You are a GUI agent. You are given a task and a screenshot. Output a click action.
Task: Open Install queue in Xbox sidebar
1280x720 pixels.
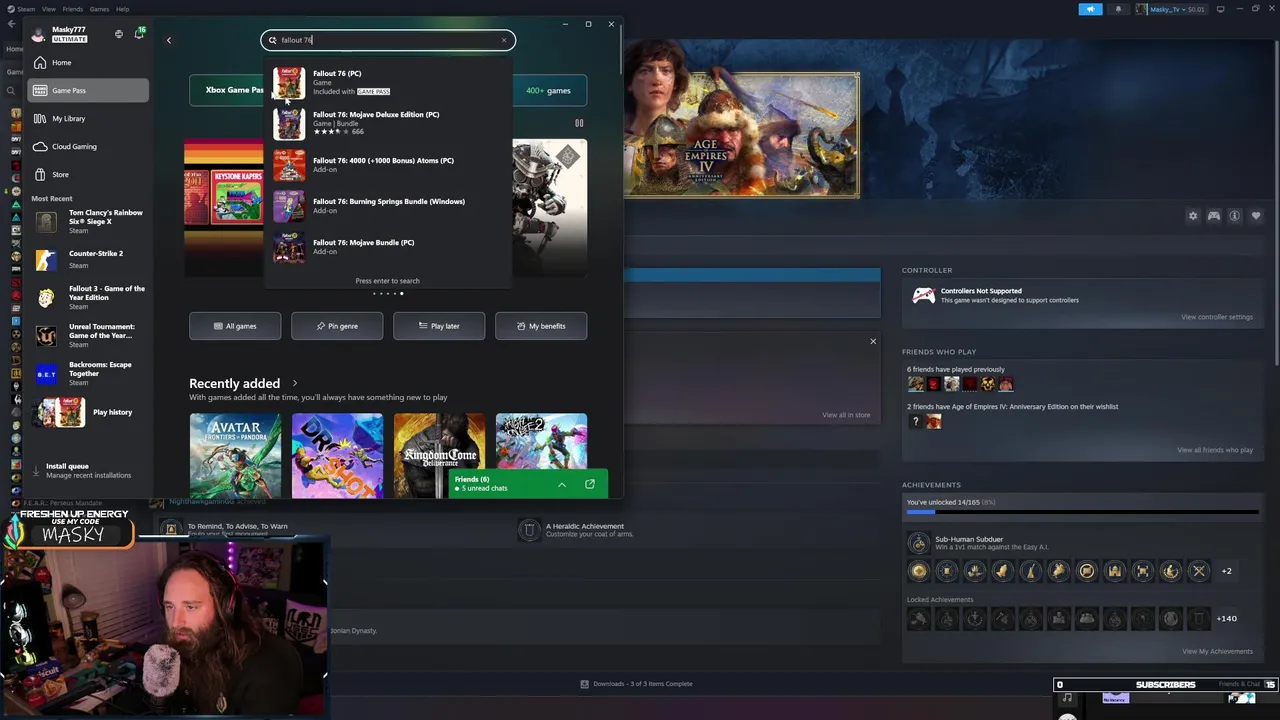tap(88, 470)
